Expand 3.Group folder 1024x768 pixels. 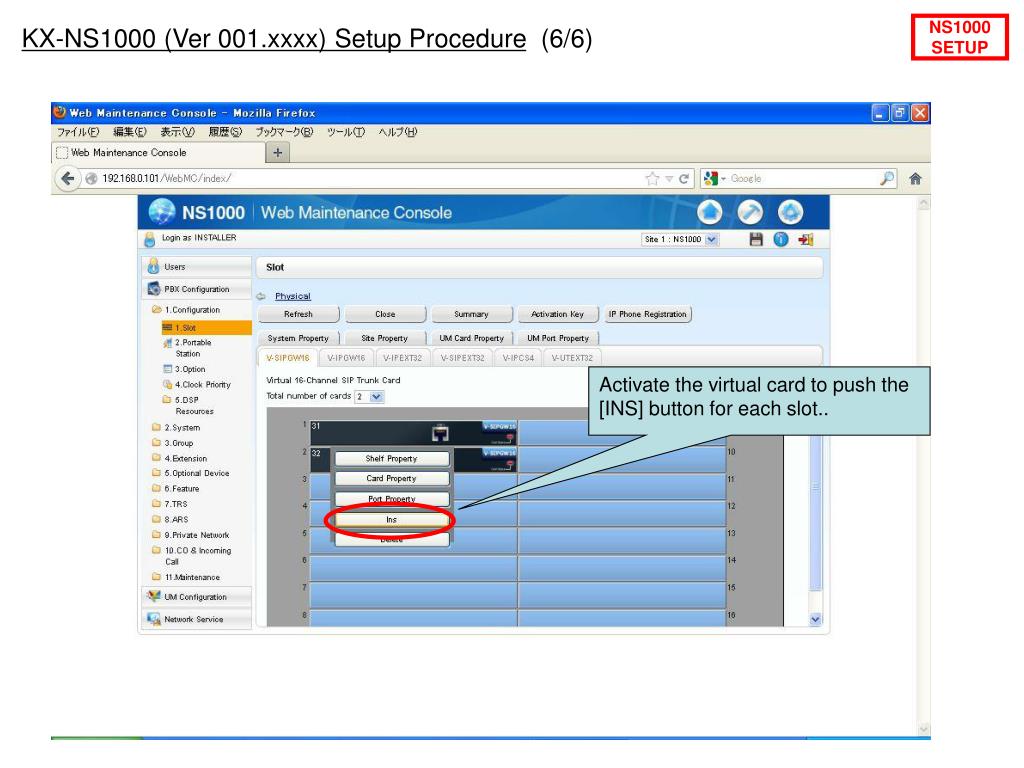pyautogui.click(x=172, y=443)
